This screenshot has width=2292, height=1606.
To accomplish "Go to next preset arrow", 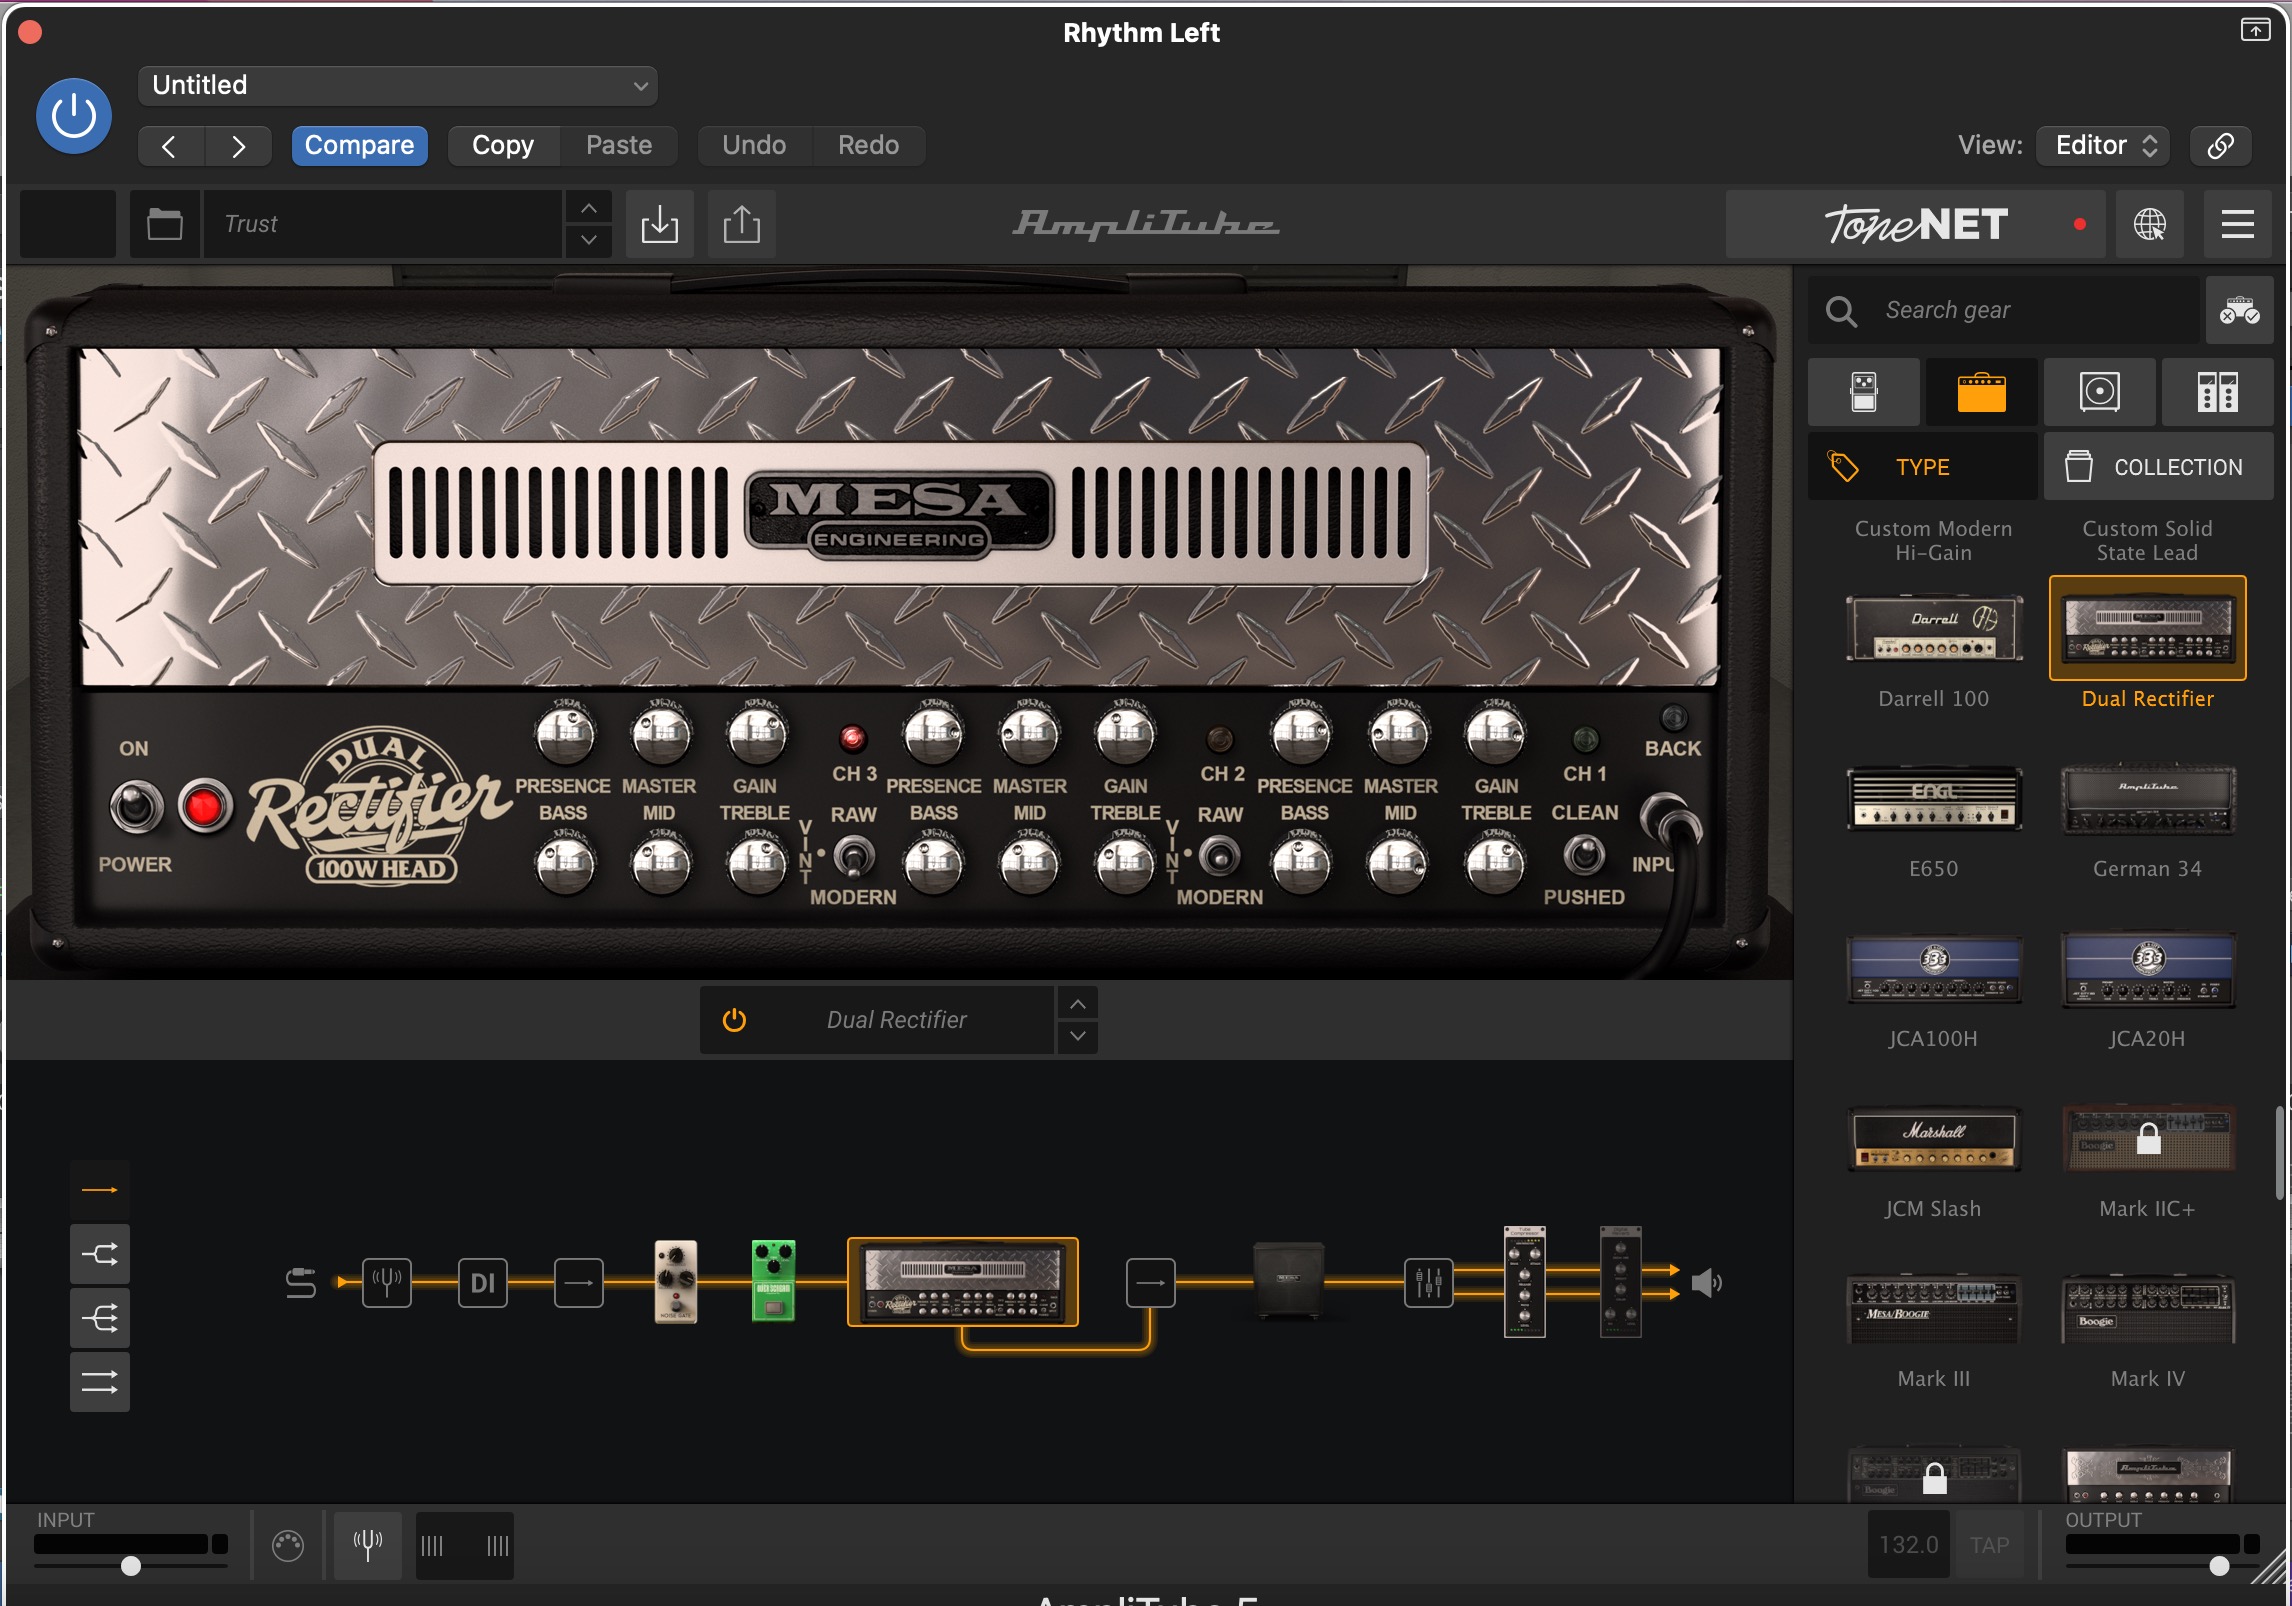I will click(238, 146).
